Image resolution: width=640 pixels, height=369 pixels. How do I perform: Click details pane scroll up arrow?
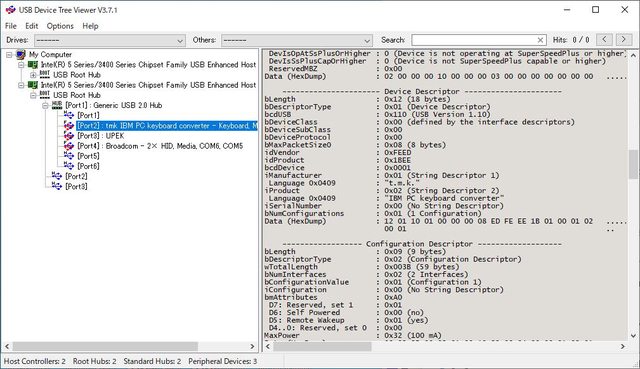click(x=633, y=55)
